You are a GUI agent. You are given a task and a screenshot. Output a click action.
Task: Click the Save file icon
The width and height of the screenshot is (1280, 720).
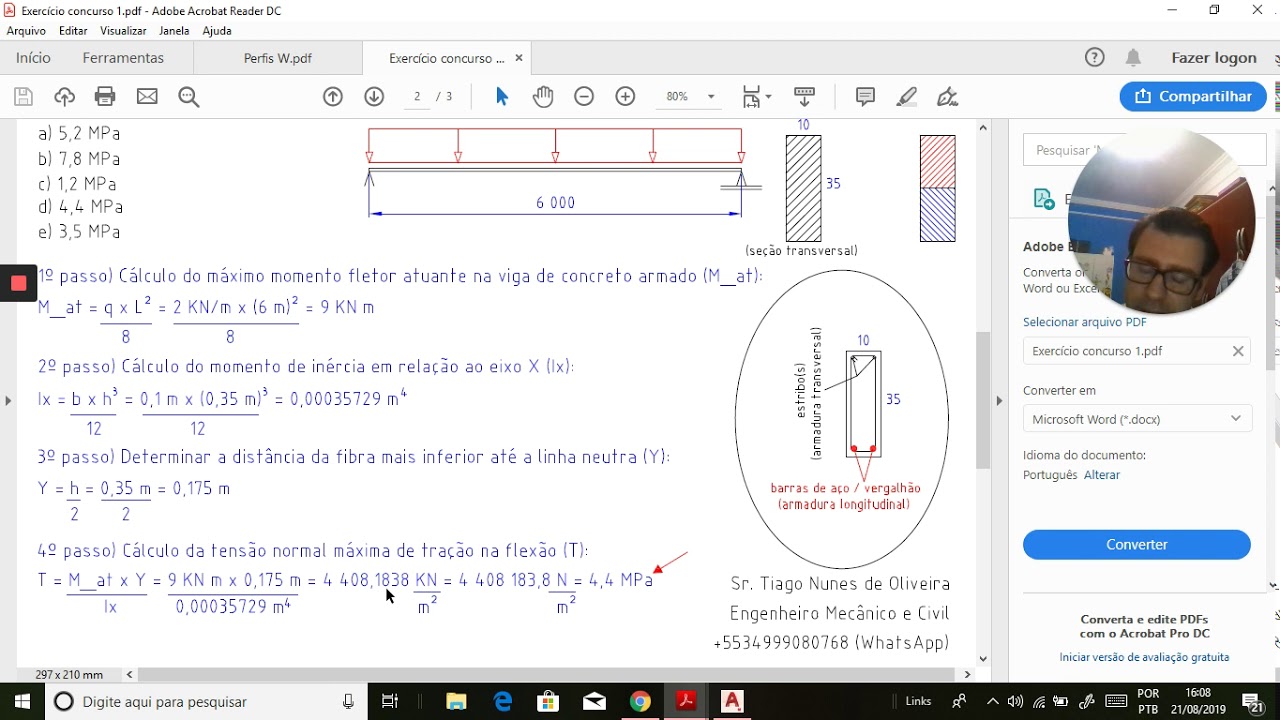[x=23, y=97]
